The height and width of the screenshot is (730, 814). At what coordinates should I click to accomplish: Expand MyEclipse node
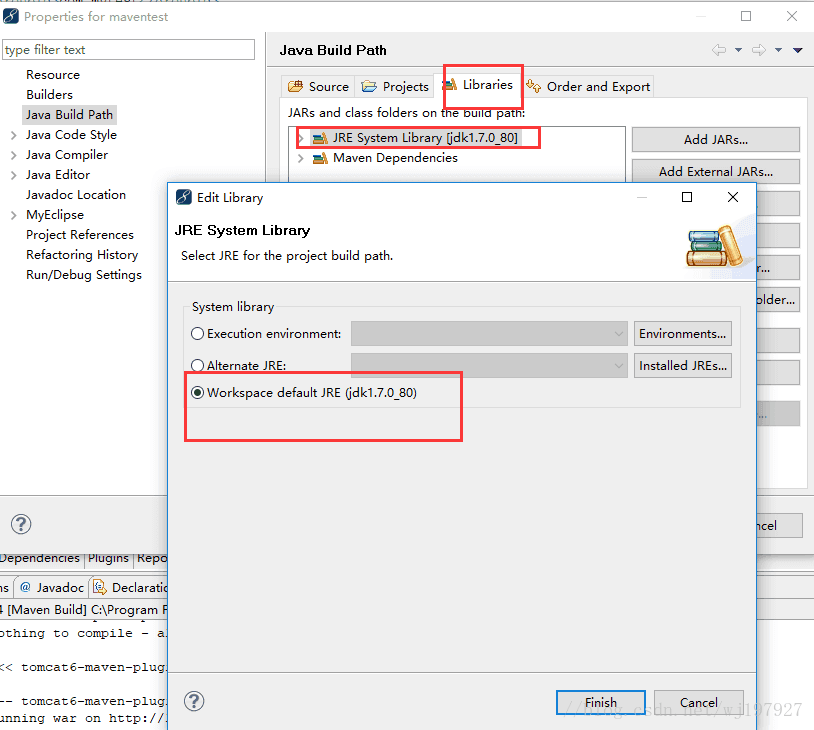pos(13,215)
